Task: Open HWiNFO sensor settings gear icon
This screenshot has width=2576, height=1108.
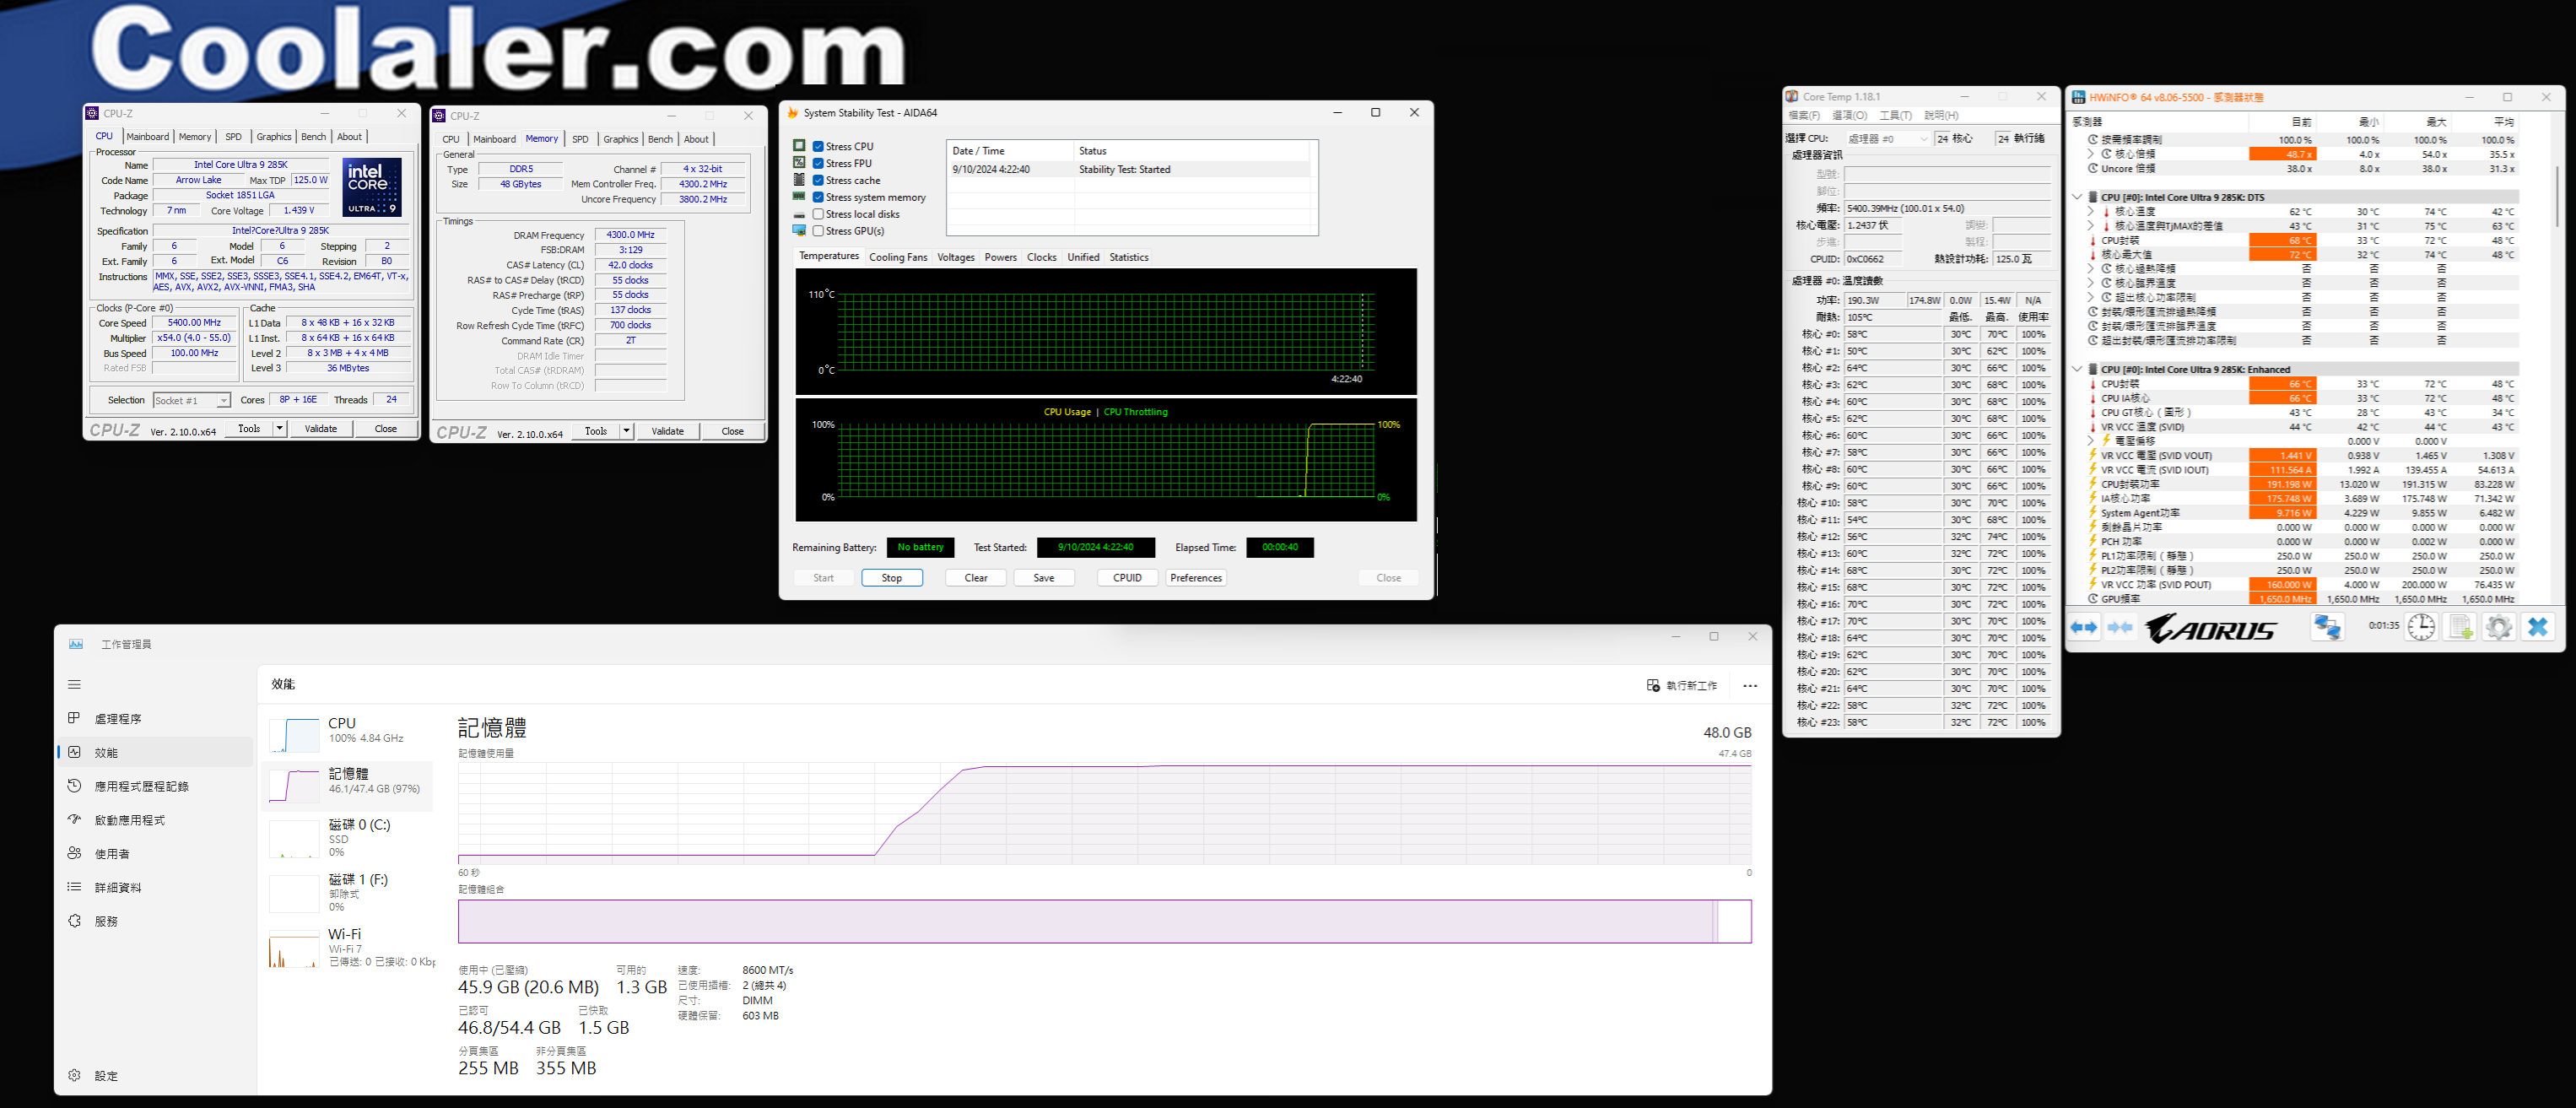Action: (2498, 627)
